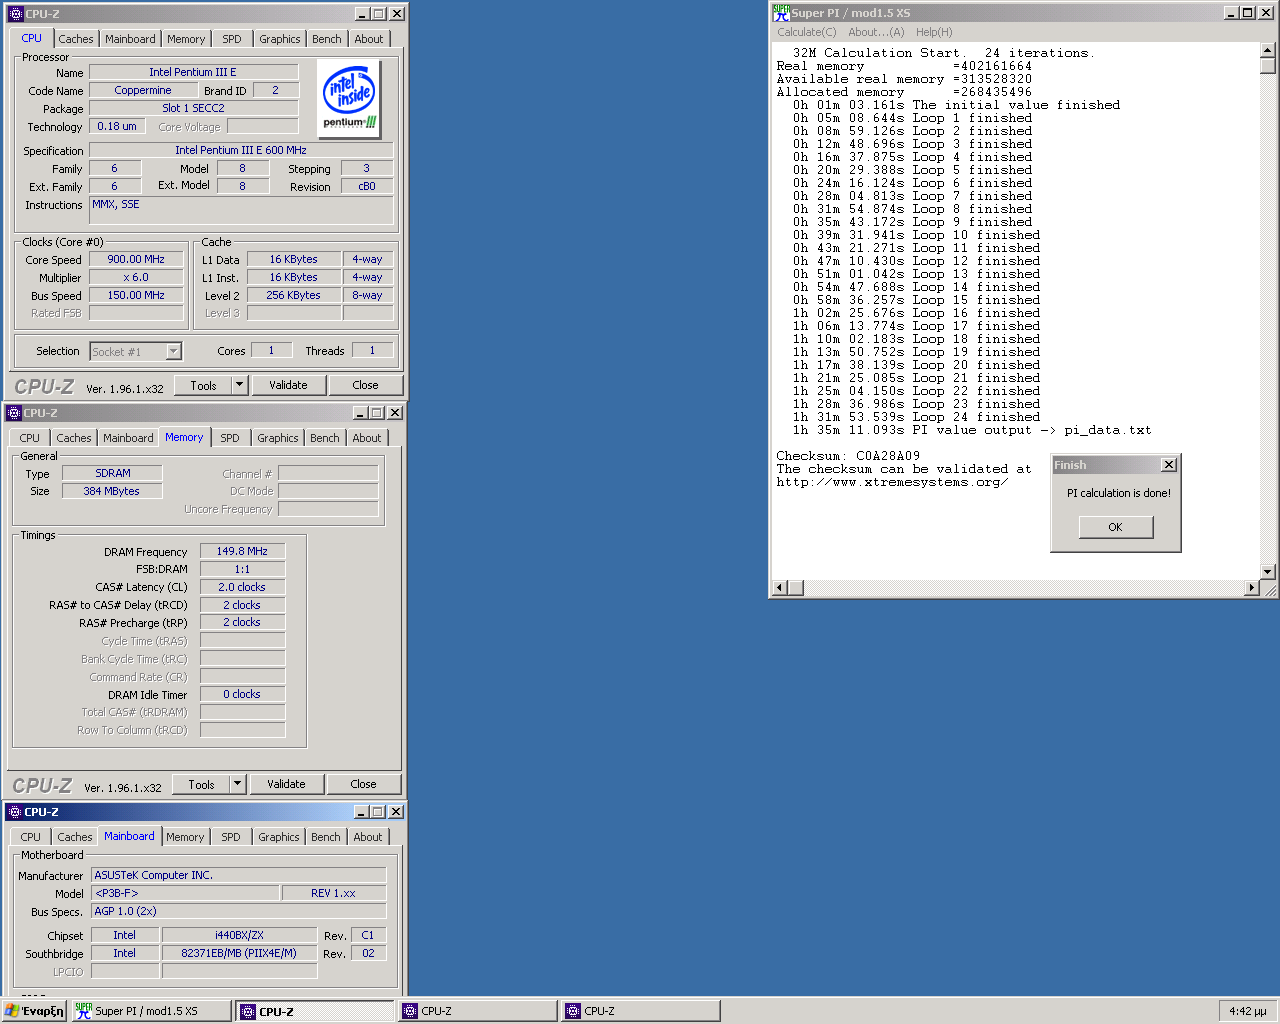Click Southbridge 82371EB/MB (PIIX4E/M) field

pos(239,953)
